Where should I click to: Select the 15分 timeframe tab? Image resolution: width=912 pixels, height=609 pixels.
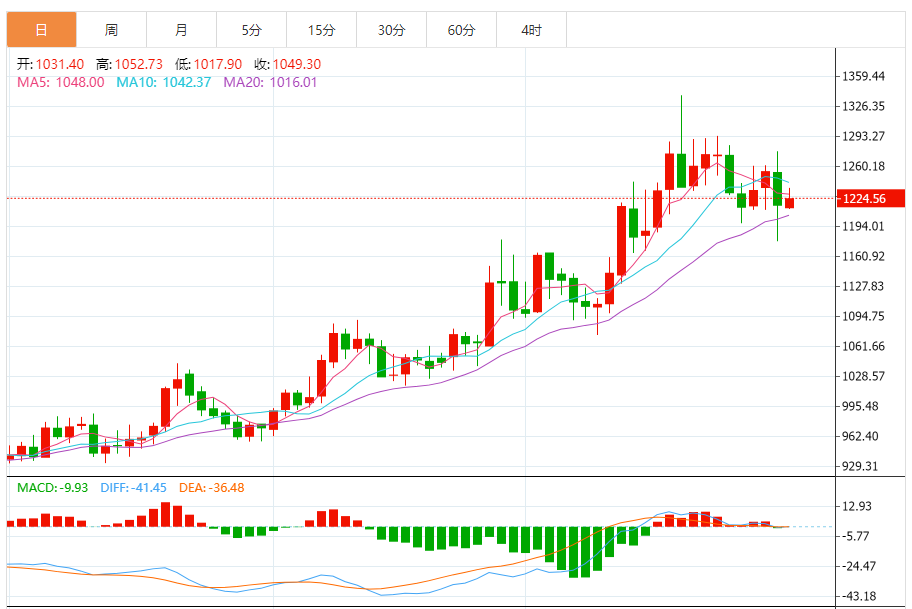321,30
